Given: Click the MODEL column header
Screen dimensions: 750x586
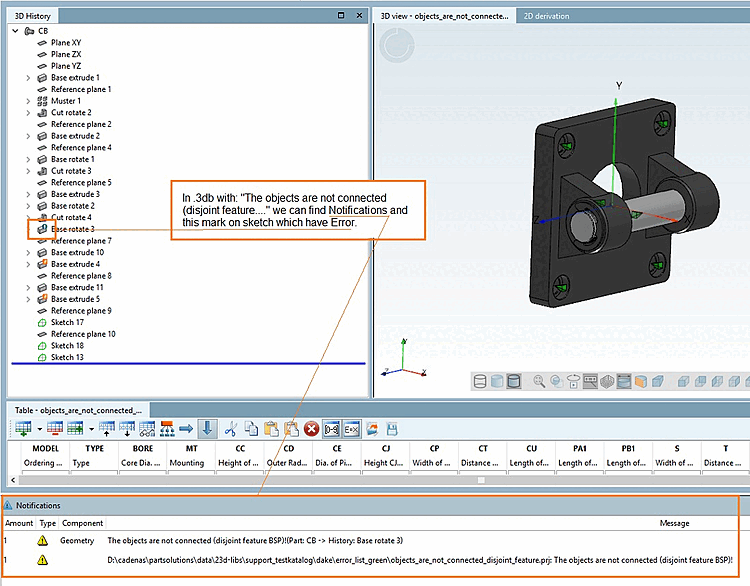Looking at the screenshot, I should [45, 449].
